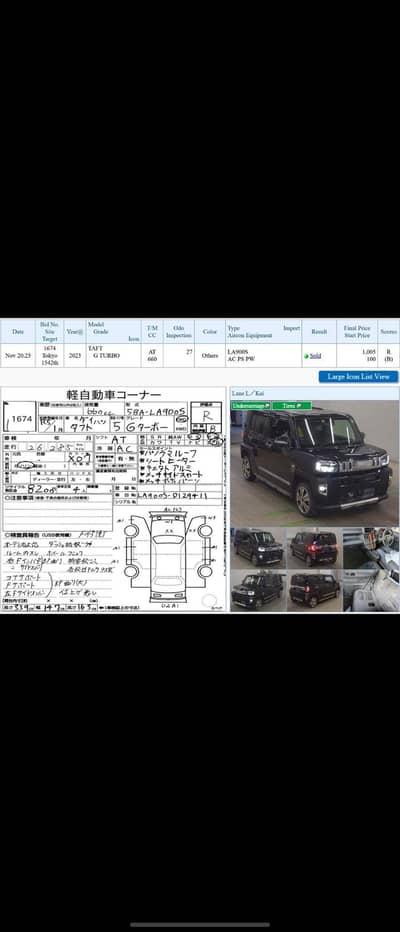Follow the Sold result link
Image resolution: width=400 pixels, height=932 pixels.
pyautogui.click(x=316, y=356)
